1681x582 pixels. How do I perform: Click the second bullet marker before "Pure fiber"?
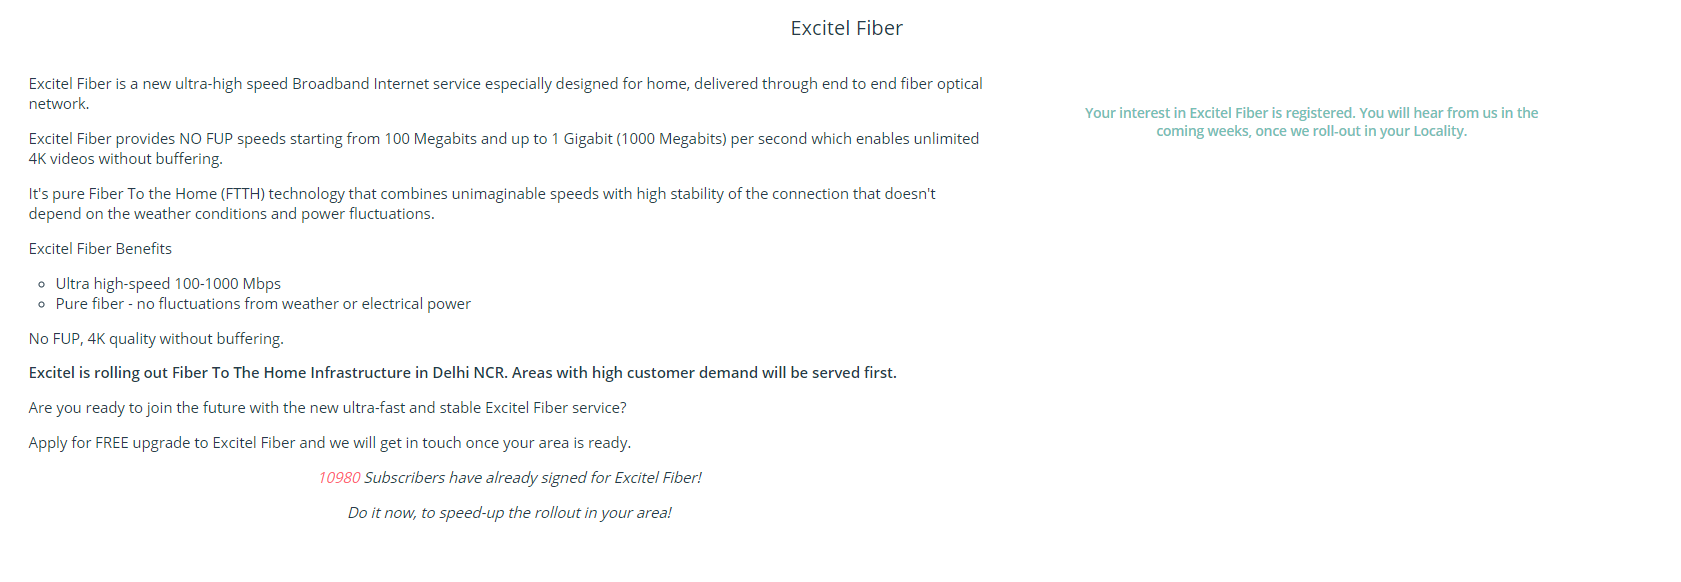pyautogui.click(x=42, y=305)
